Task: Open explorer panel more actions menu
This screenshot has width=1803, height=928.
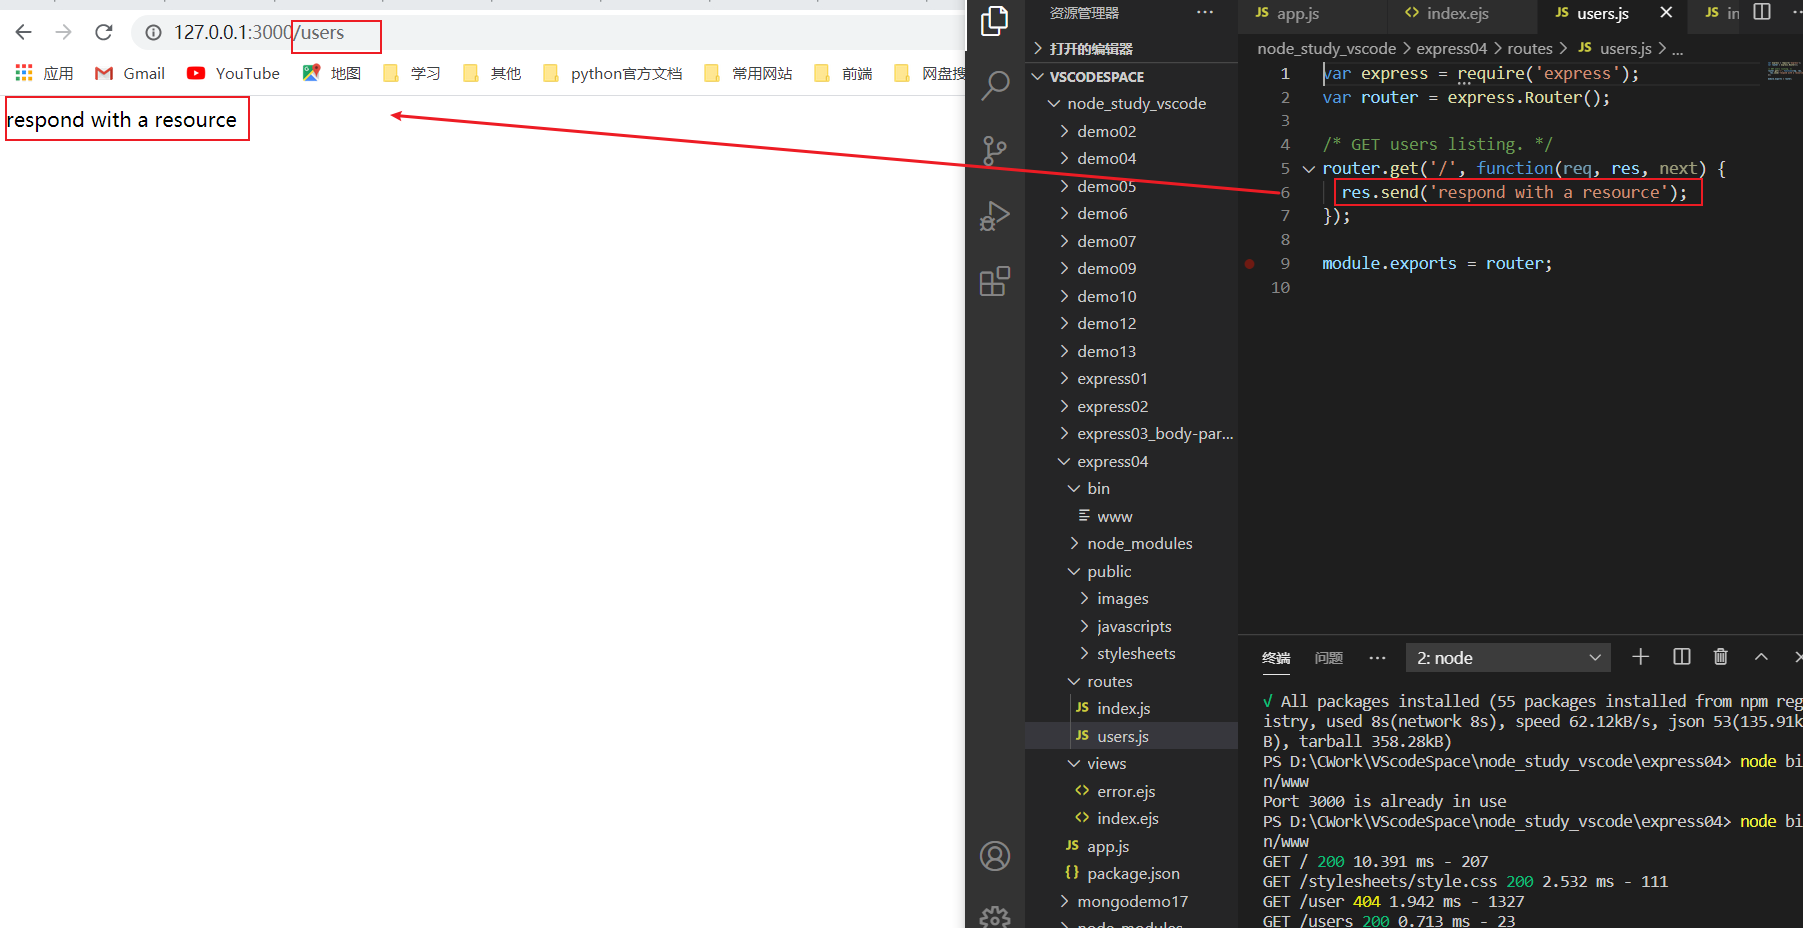Action: (1205, 13)
